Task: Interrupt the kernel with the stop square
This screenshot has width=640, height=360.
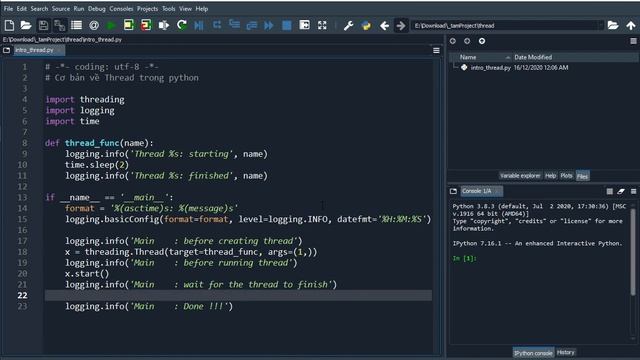Action: click(x=609, y=191)
